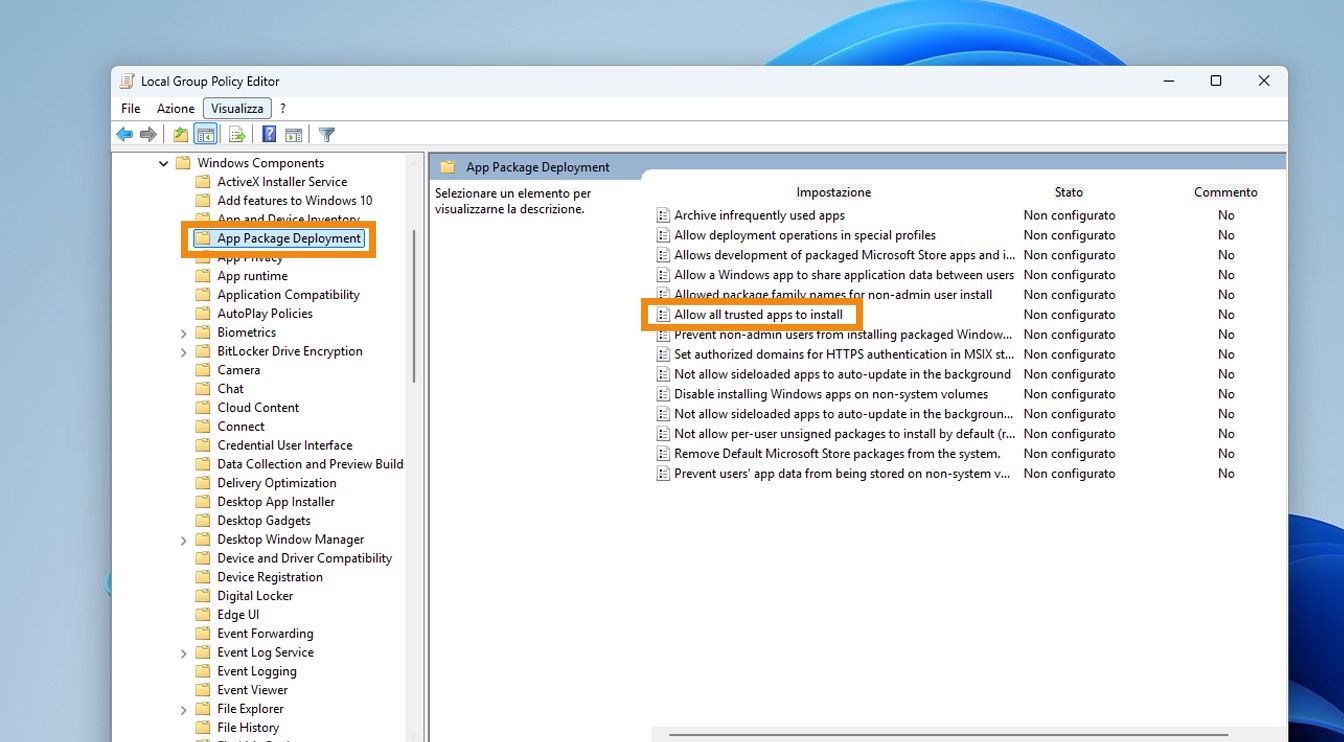Click Non configurato status of Archive infrequently used apps

pyautogui.click(x=1069, y=215)
